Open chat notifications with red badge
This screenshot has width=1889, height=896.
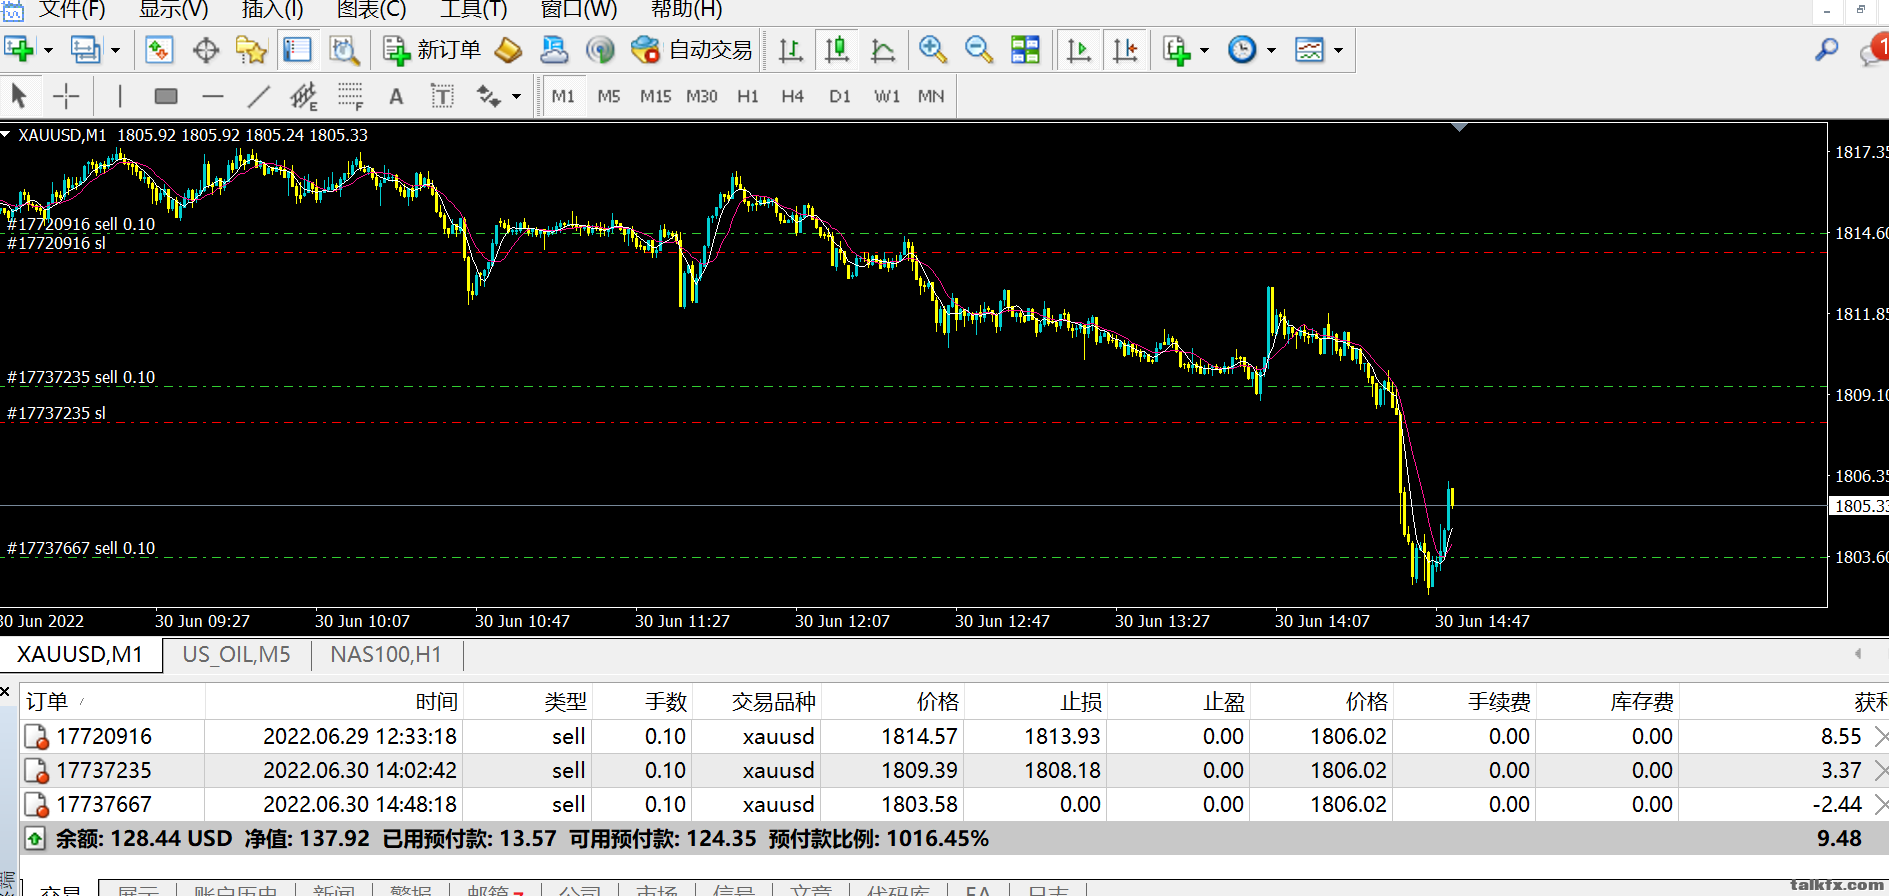[x=1875, y=50]
